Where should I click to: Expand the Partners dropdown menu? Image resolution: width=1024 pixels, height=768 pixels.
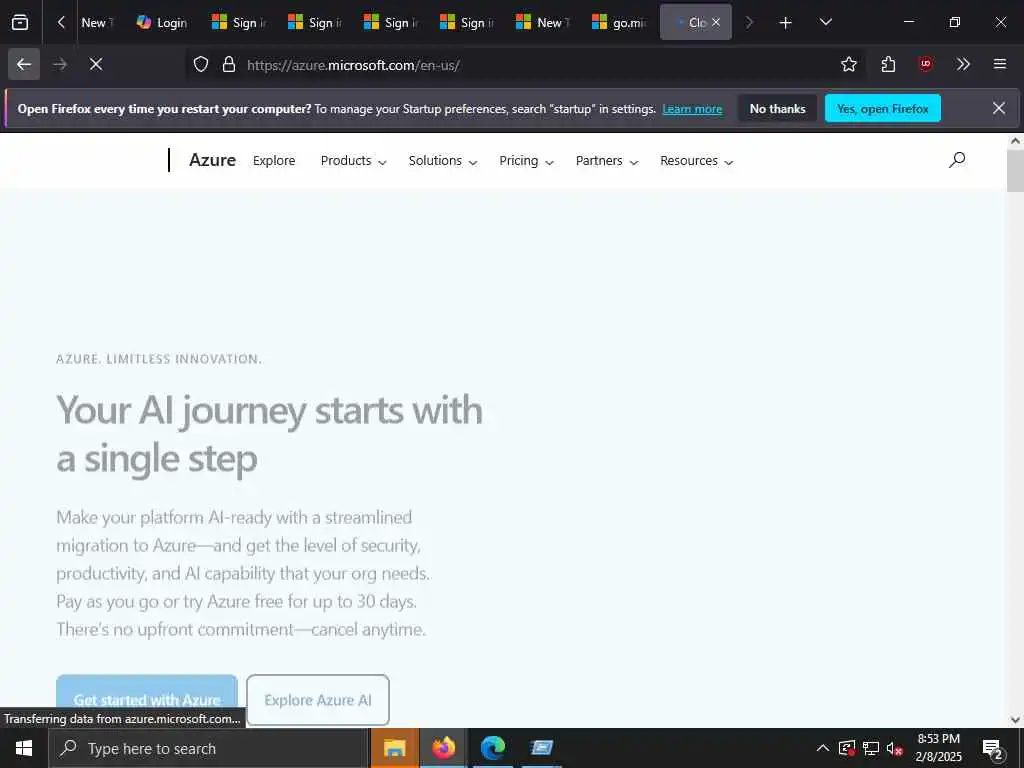[607, 161]
